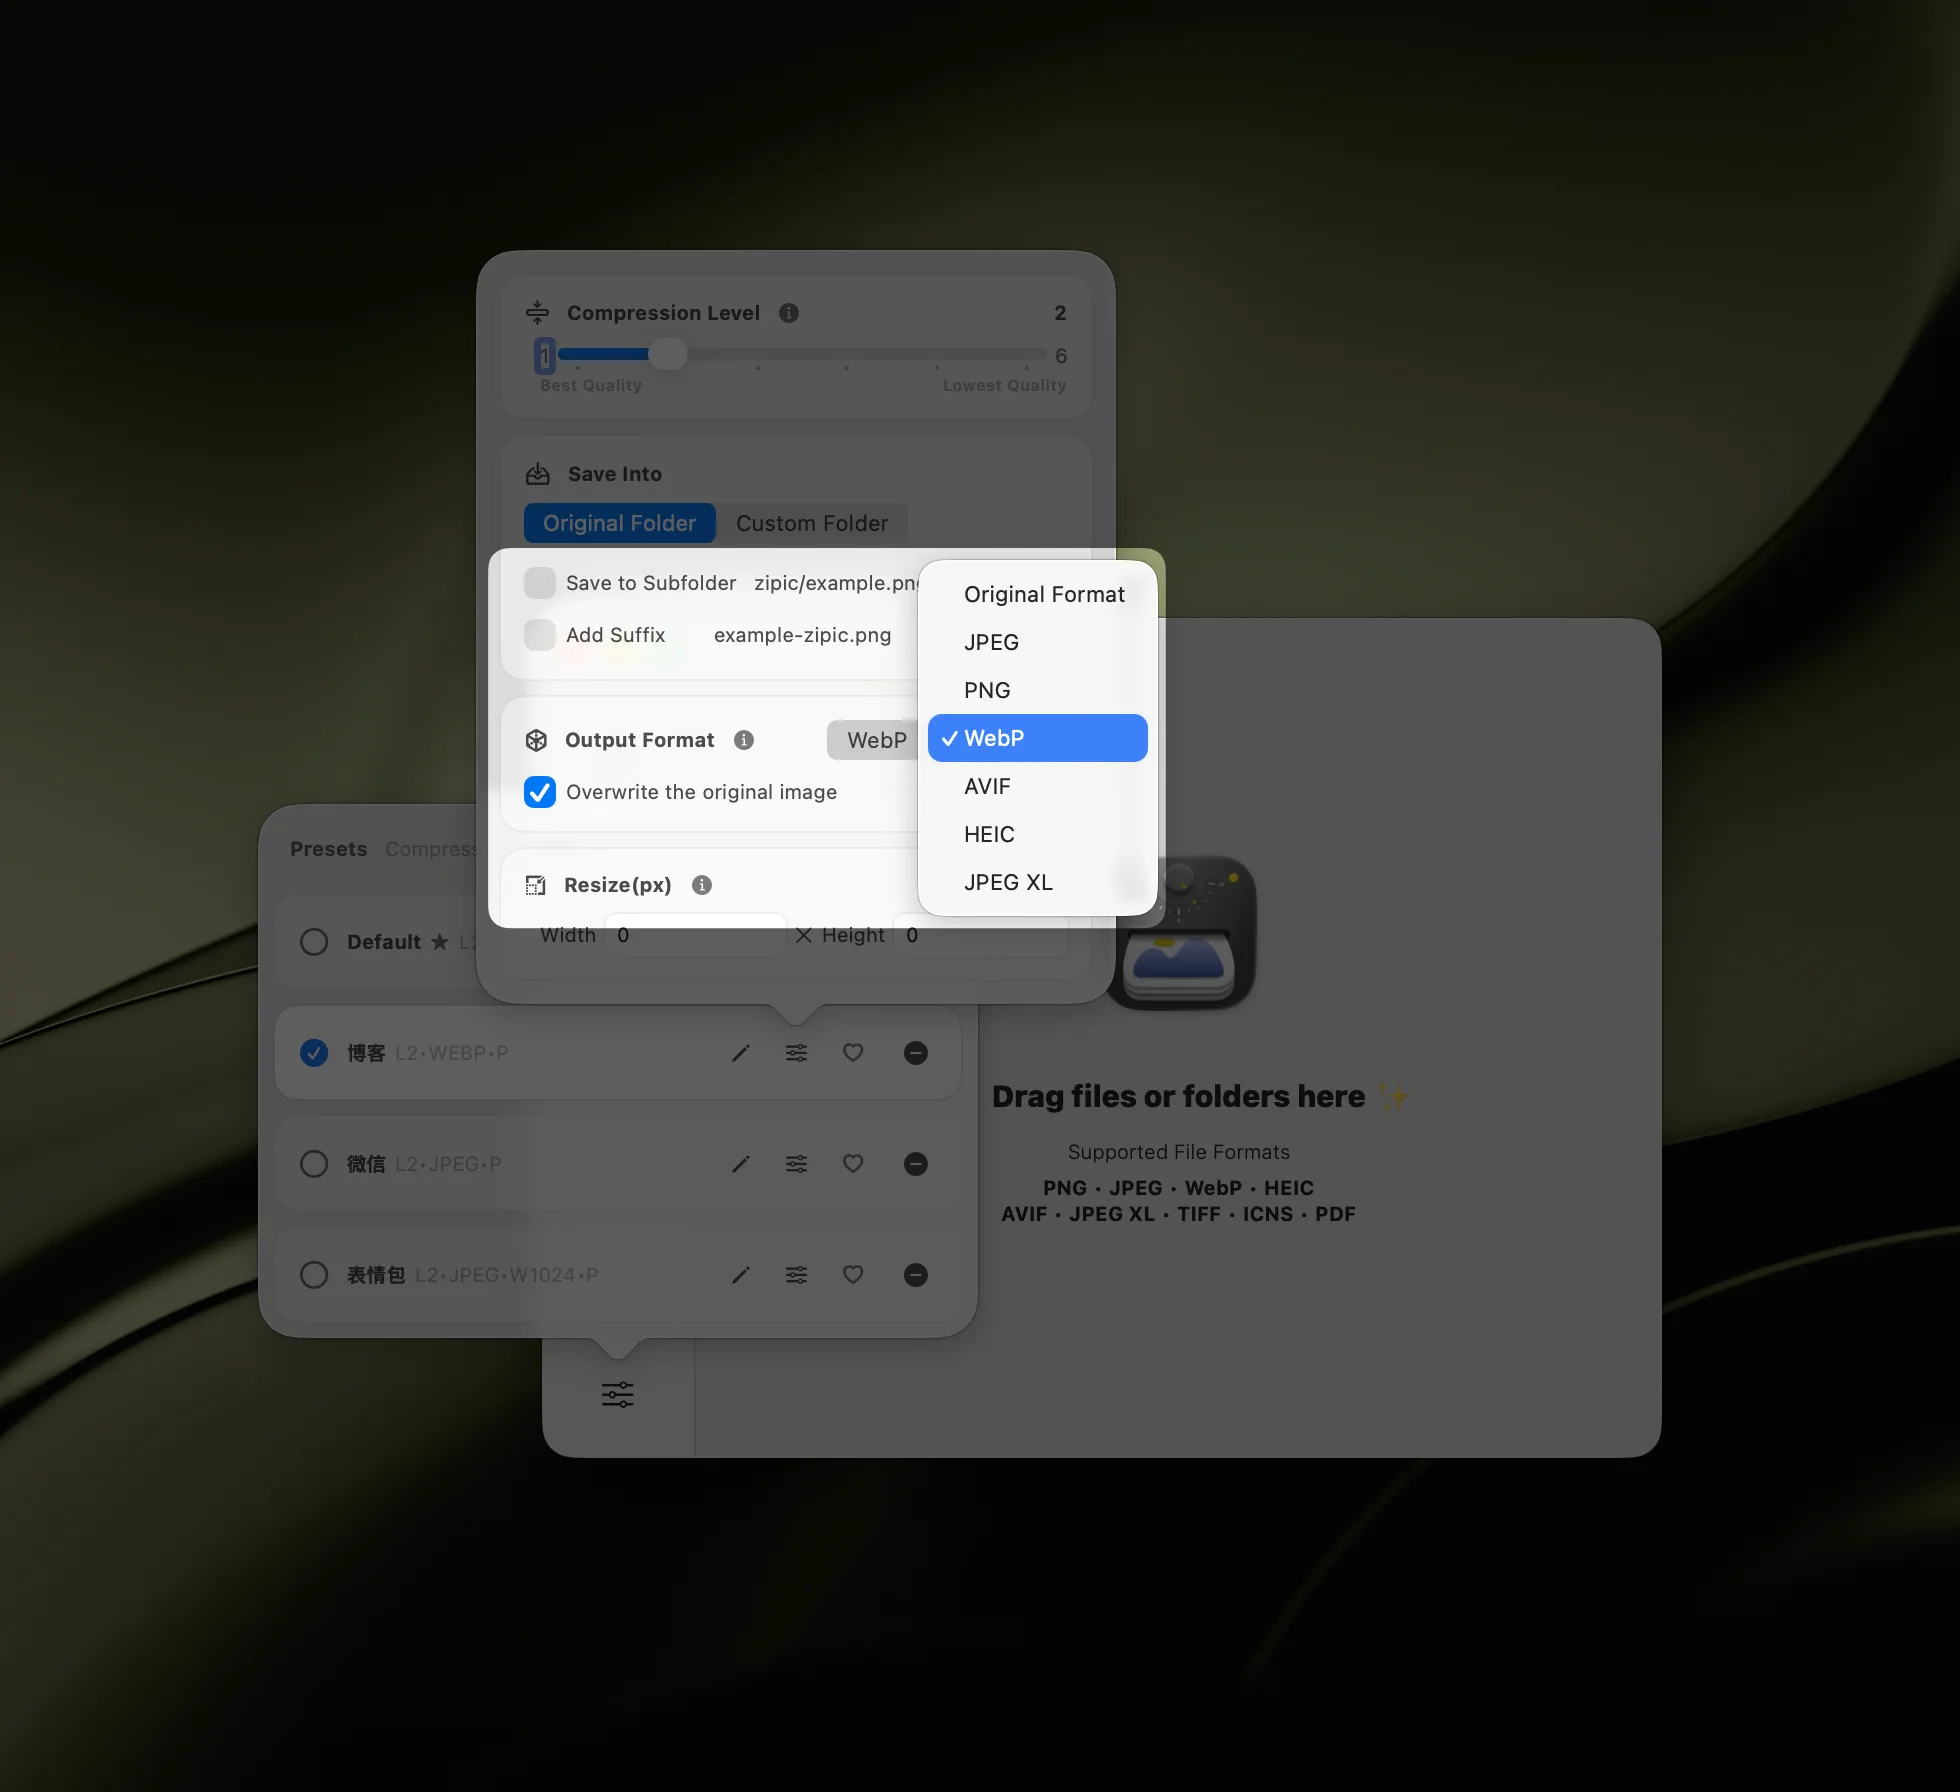
Task: Click the Width input field
Action: coord(694,934)
